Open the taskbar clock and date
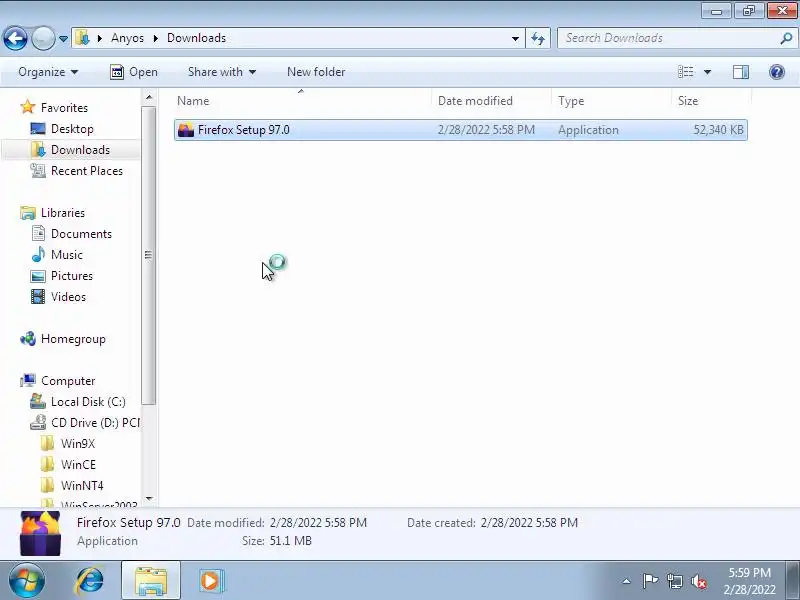 [749, 581]
